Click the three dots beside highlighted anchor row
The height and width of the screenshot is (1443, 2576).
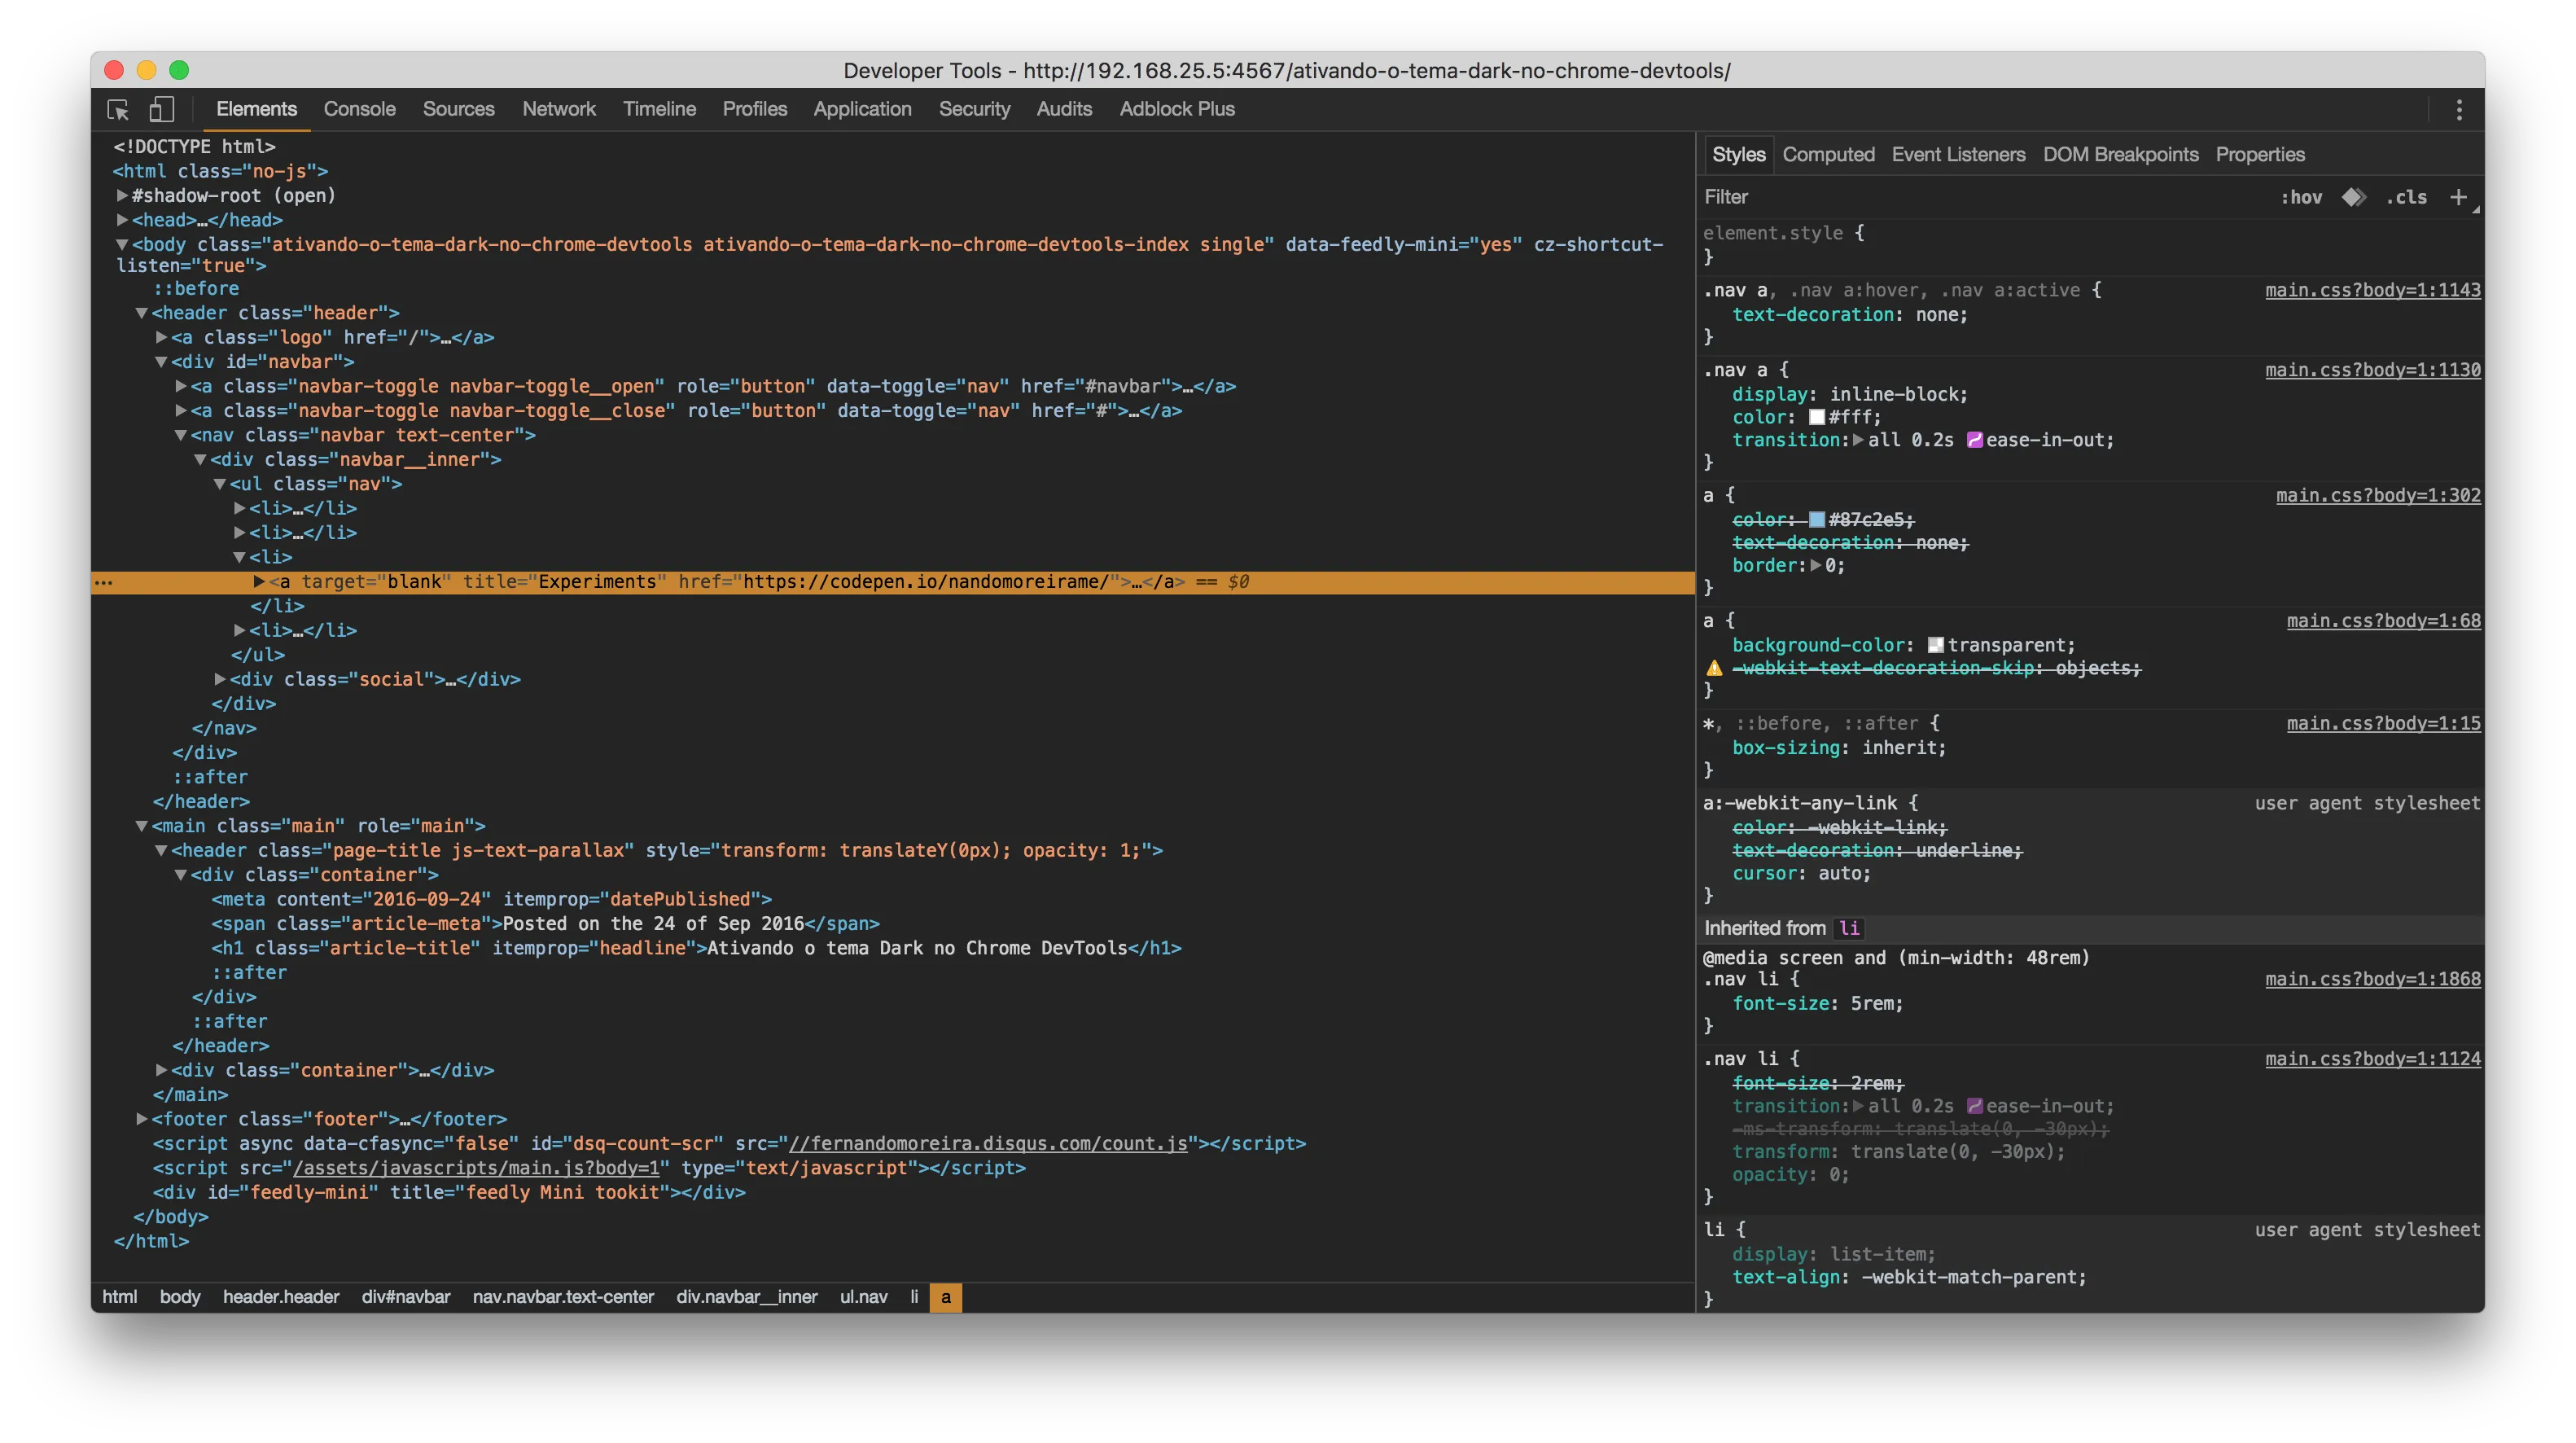click(104, 582)
